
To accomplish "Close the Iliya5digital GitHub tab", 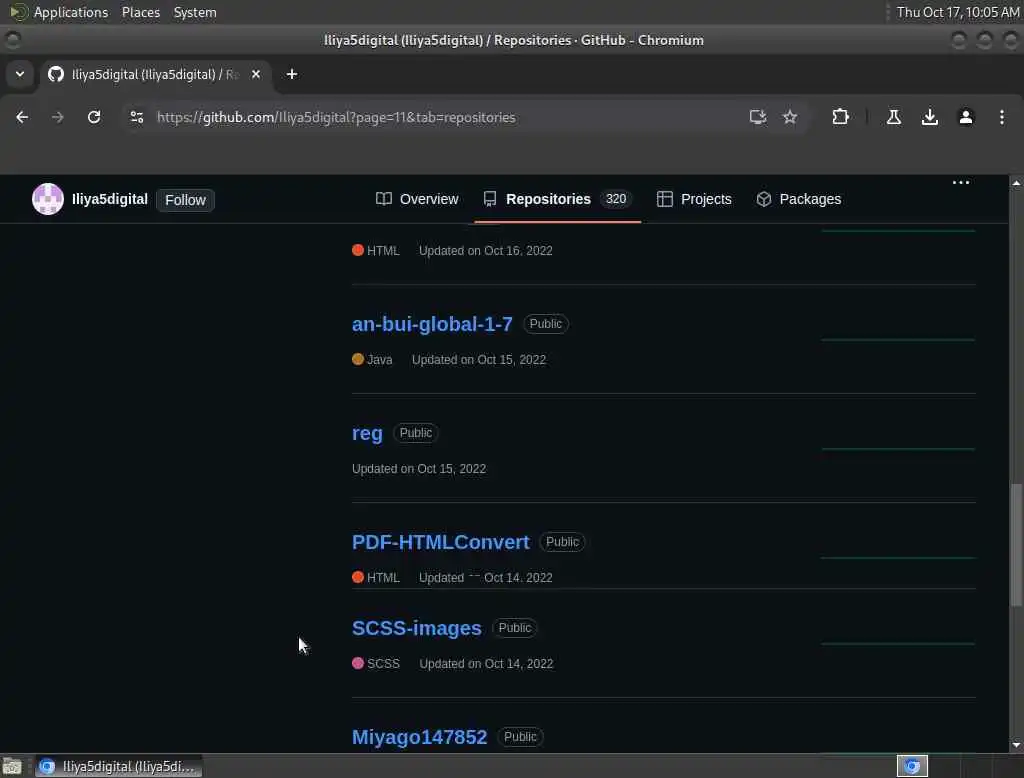I will point(256,74).
